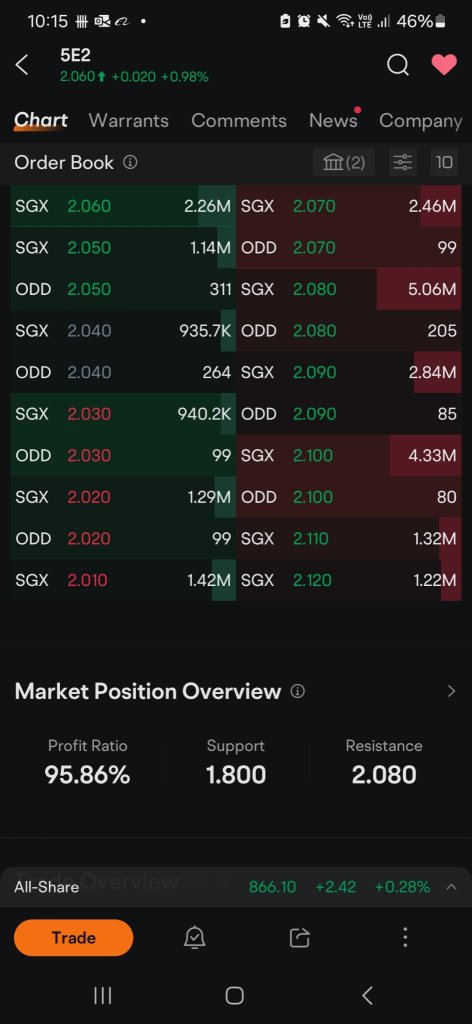Change order book depth from 10
This screenshot has height=1024, width=472.
[444, 162]
